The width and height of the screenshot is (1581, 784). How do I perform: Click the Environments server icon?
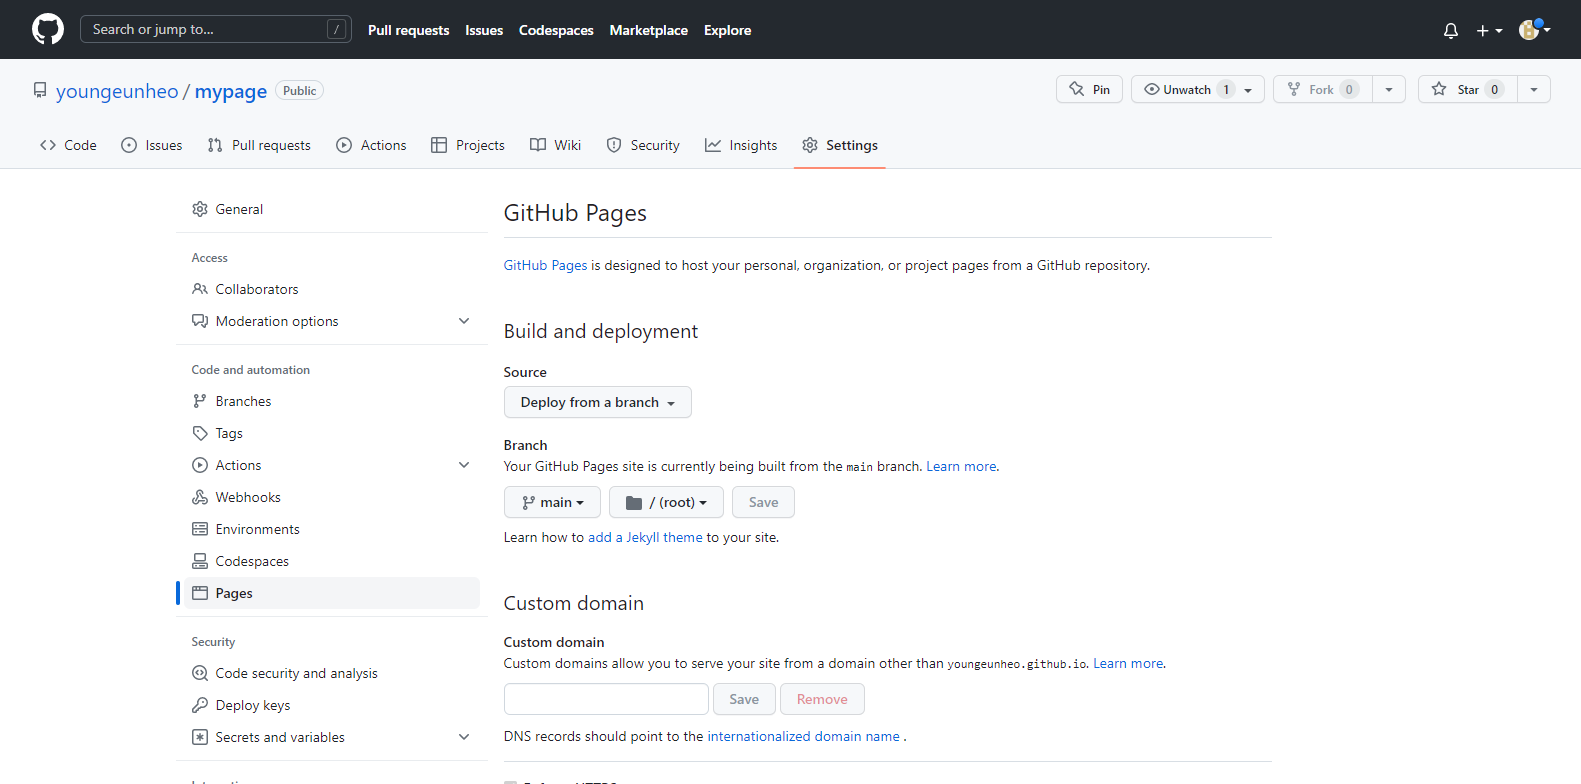click(x=200, y=529)
